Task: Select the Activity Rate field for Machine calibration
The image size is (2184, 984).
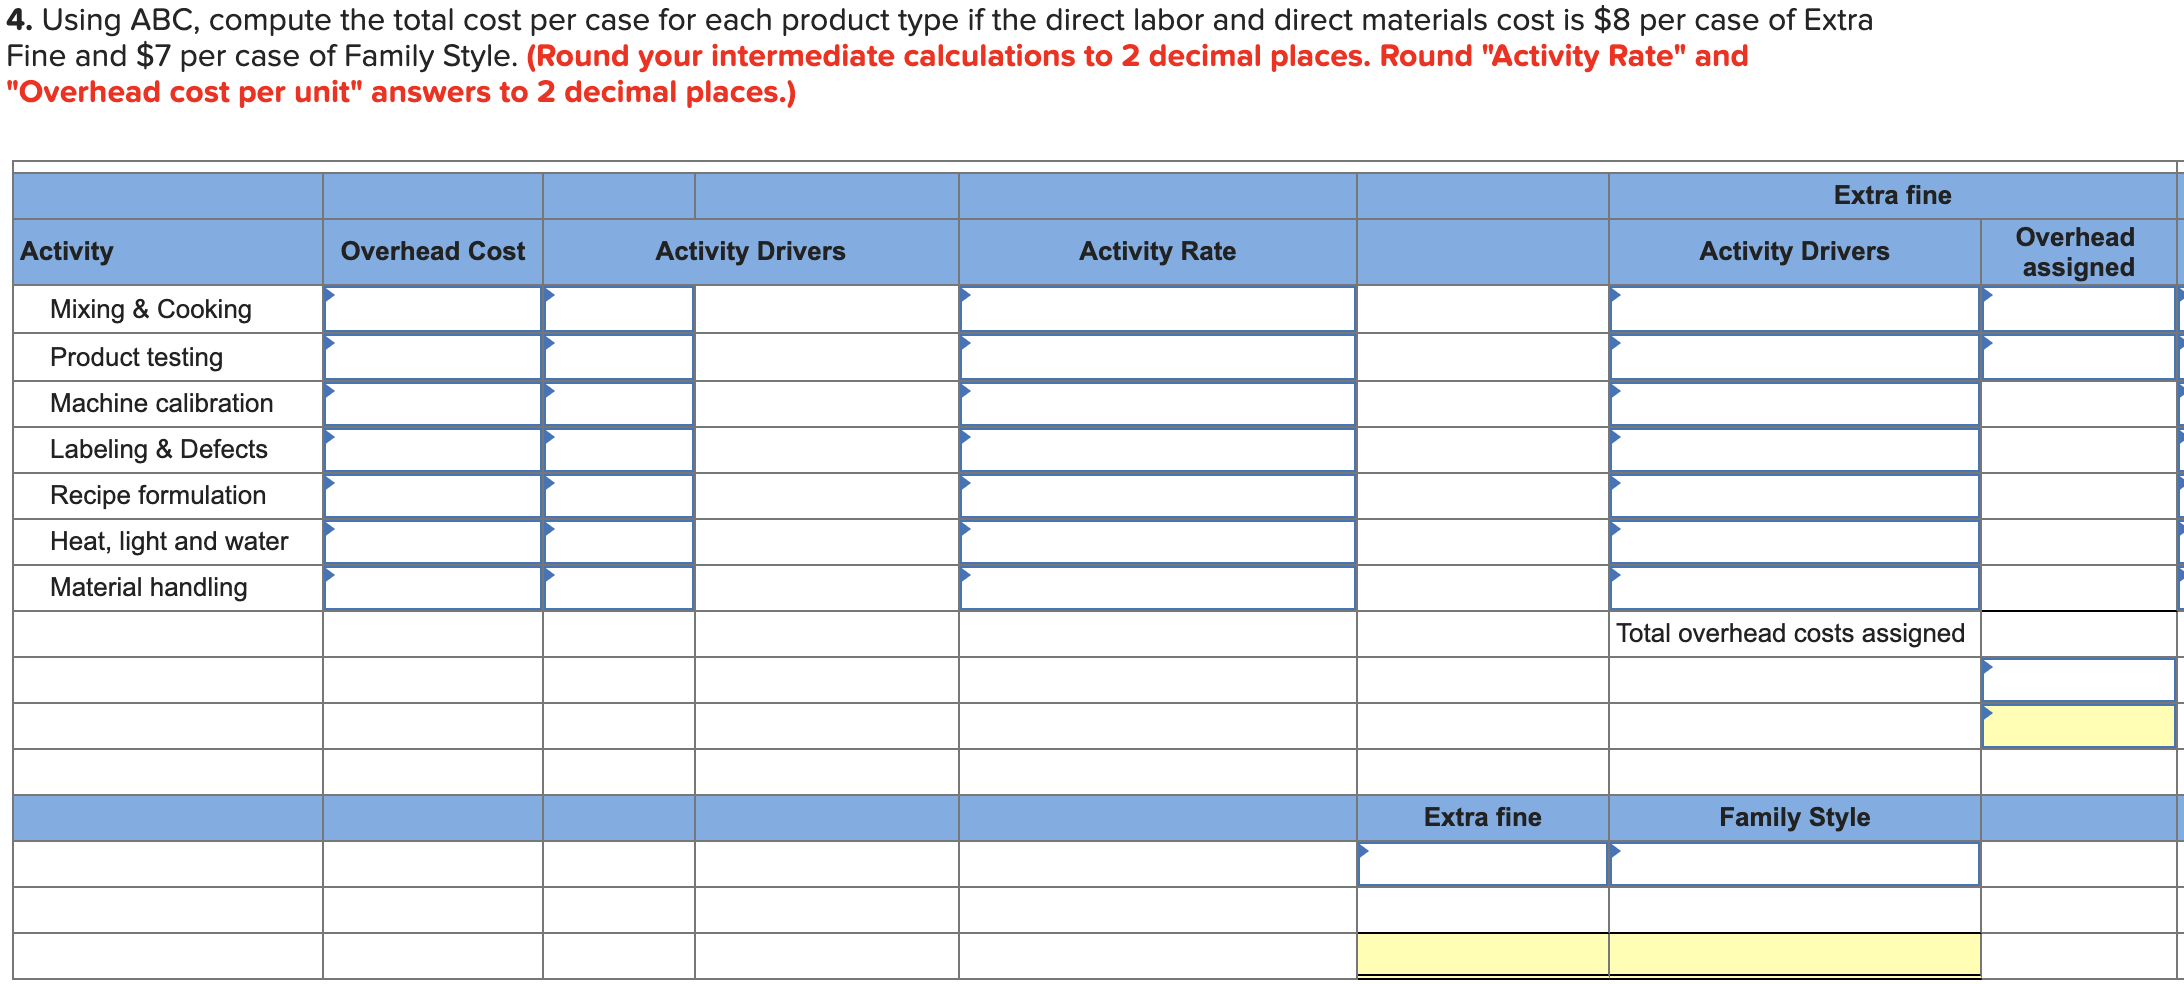Action: click(1157, 403)
